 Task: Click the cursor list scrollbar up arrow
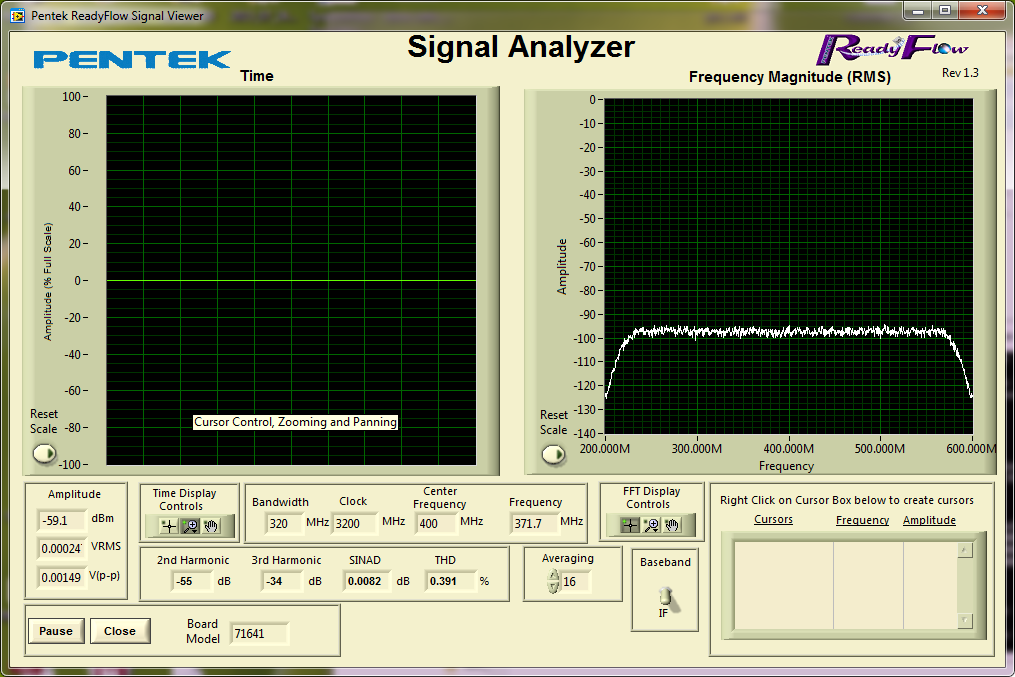point(964,550)
